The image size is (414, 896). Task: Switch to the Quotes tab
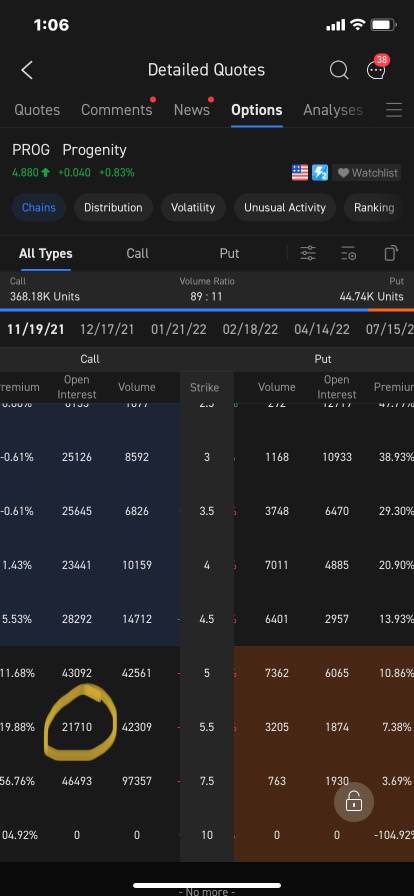(37, 110)
